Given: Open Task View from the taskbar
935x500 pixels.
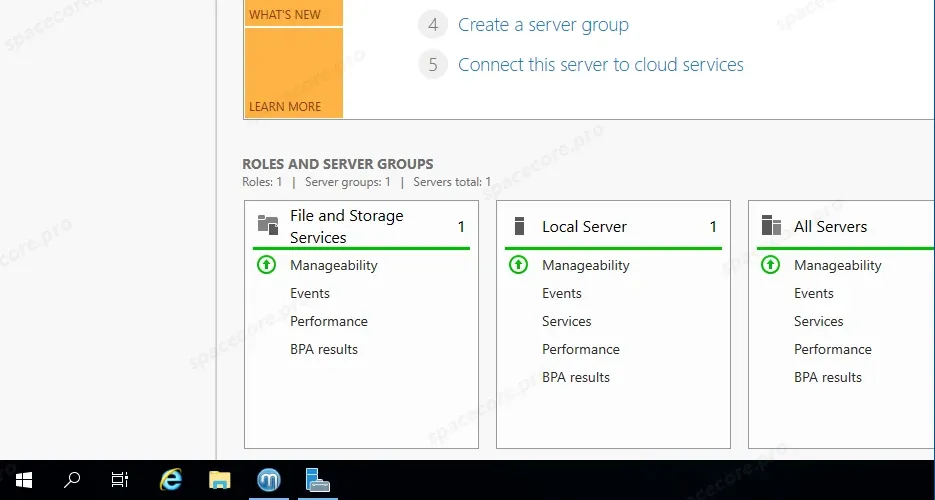Looking at the screenshot, I should pyautogui.click(x=120, y=480).
